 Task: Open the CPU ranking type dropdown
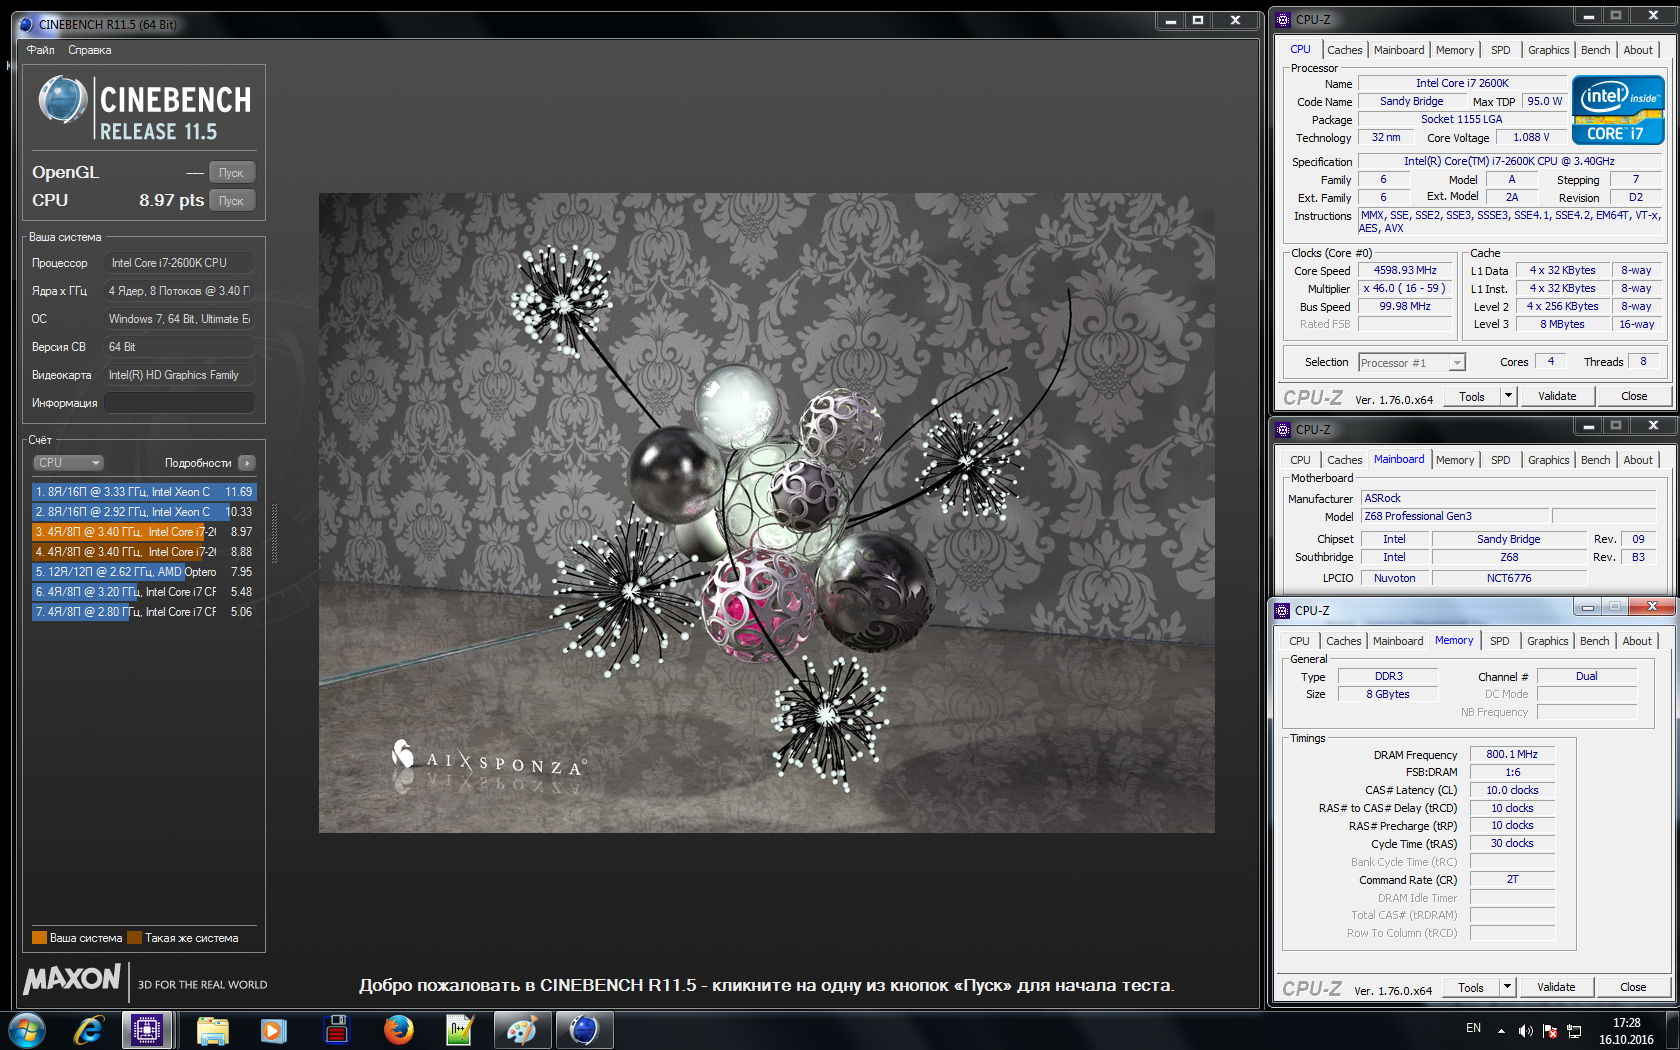coord(69,463)
